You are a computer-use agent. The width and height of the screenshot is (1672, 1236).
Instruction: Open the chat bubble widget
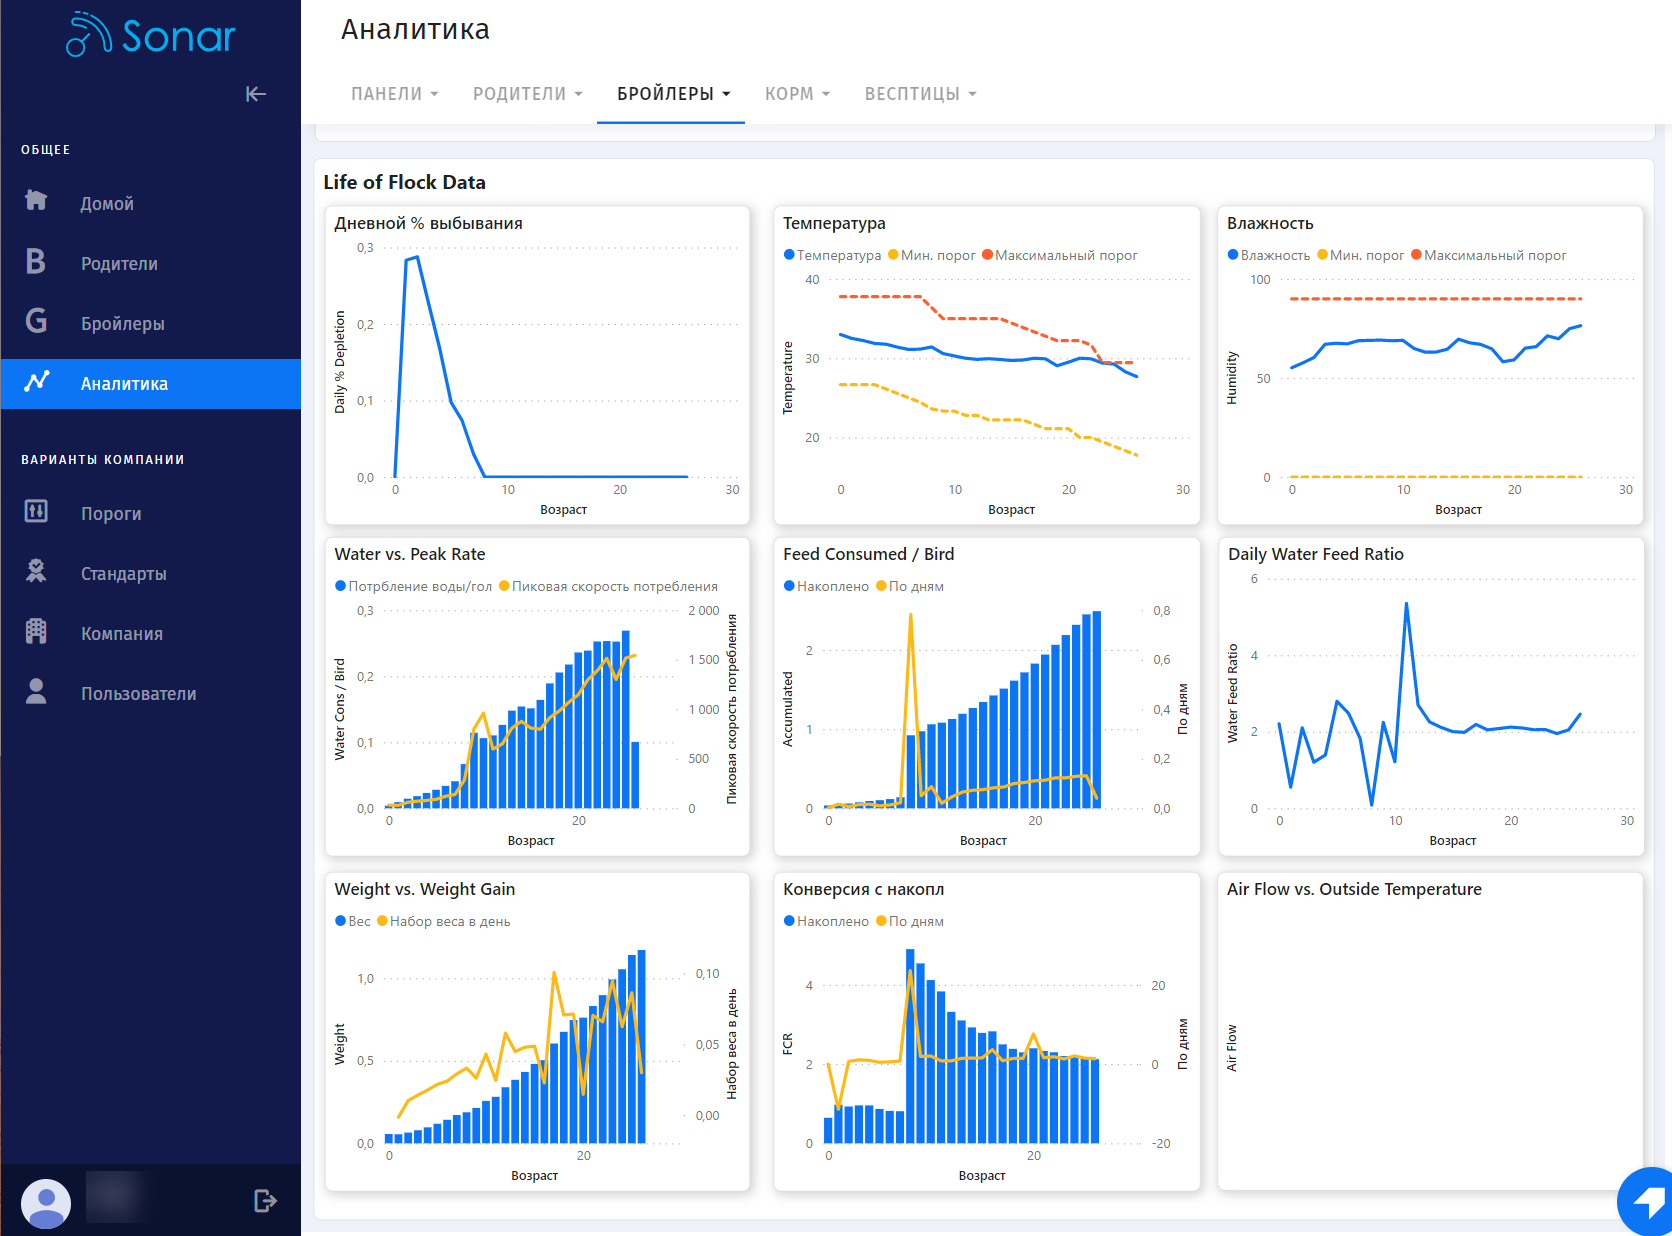coord(1646,1201)
